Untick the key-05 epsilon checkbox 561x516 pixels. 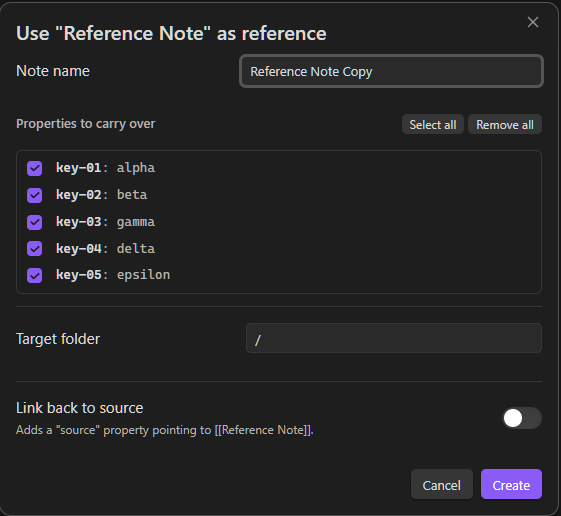pyautogui.click(x=35, y=275)
